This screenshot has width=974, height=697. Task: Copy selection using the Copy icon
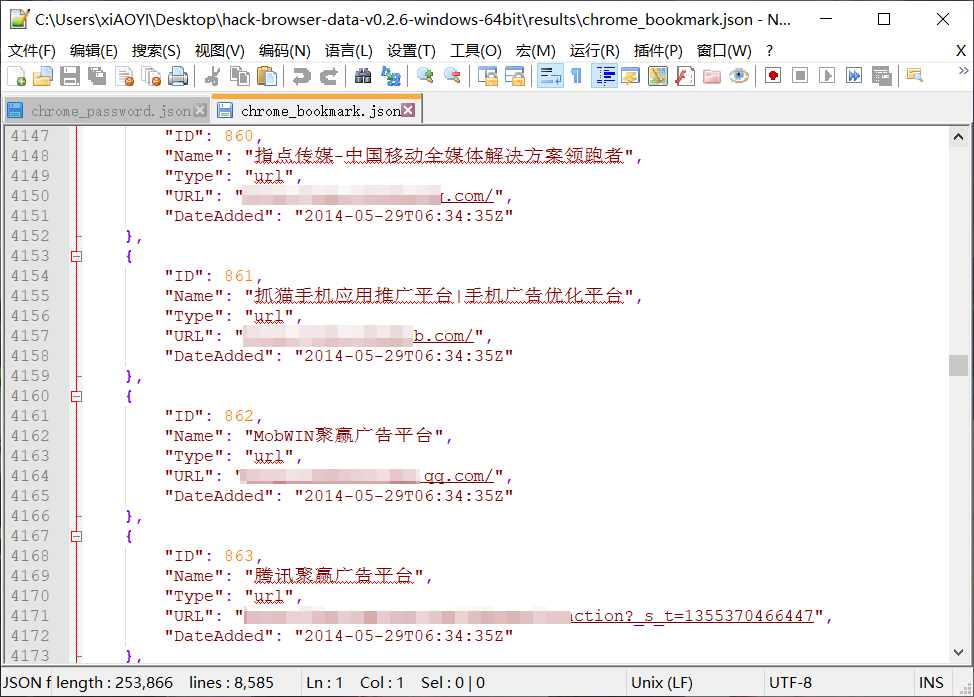pos(240,76)
